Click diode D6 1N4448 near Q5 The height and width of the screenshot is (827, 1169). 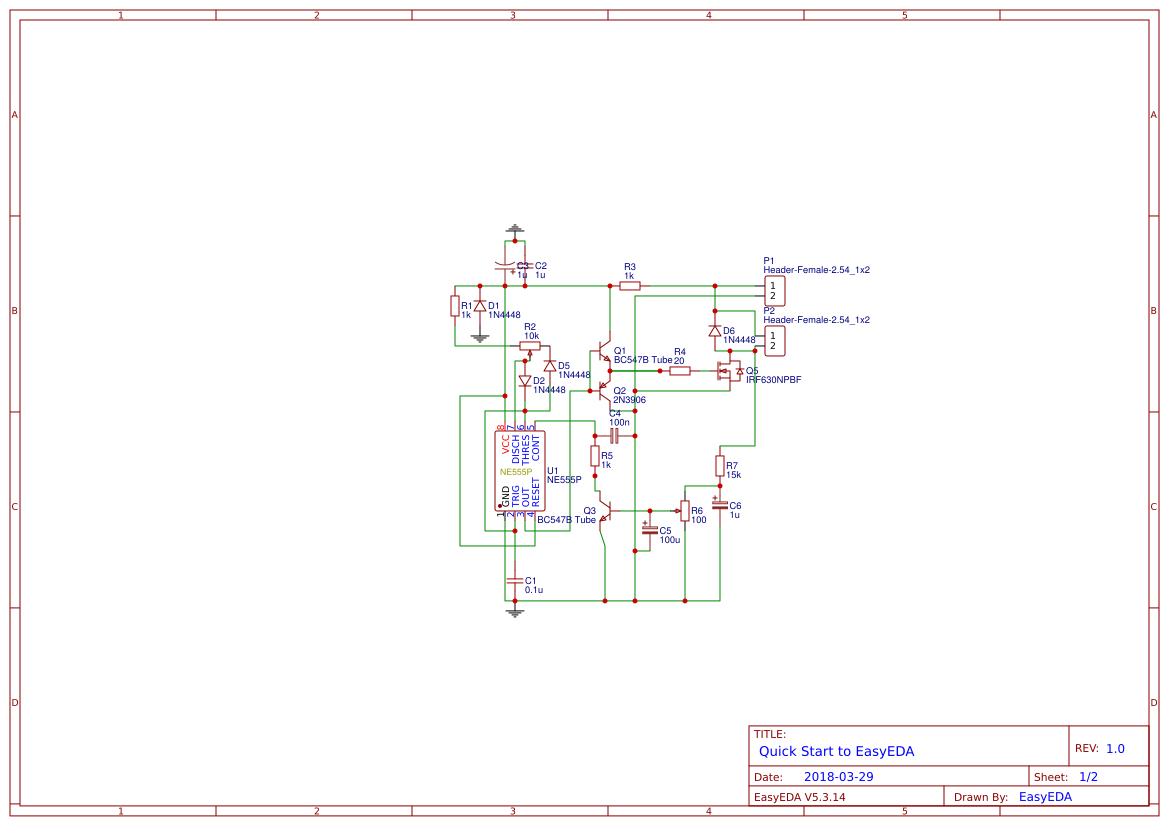(x=714, y=330)
